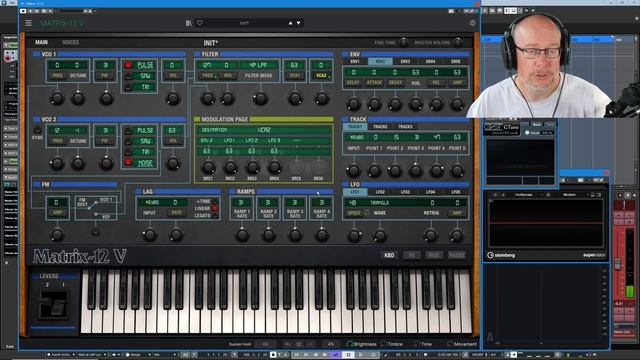The width and height of the screenshot is (640, 360).
Task: Select the LFO5 tab
Action: click(x=456, y=192)
